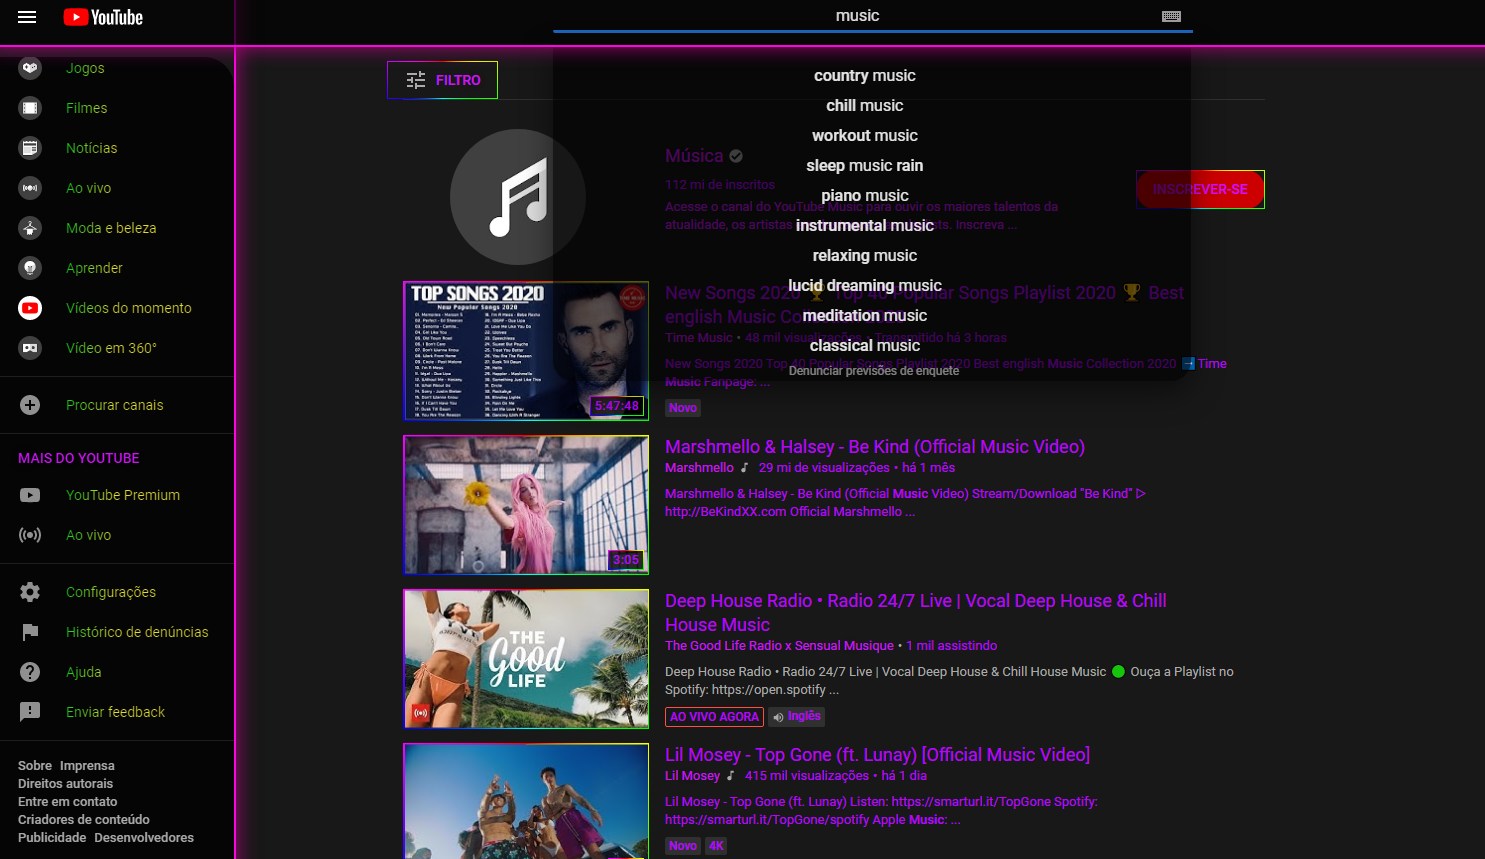Click the Marshmello channel name
1485x859 pixels.
coord(699,468)
